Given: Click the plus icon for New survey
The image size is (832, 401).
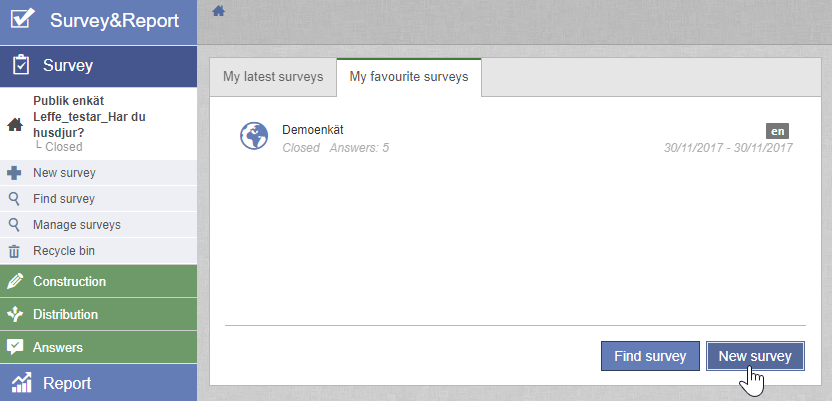Looking at the screenshot, I should click(14, 173).
